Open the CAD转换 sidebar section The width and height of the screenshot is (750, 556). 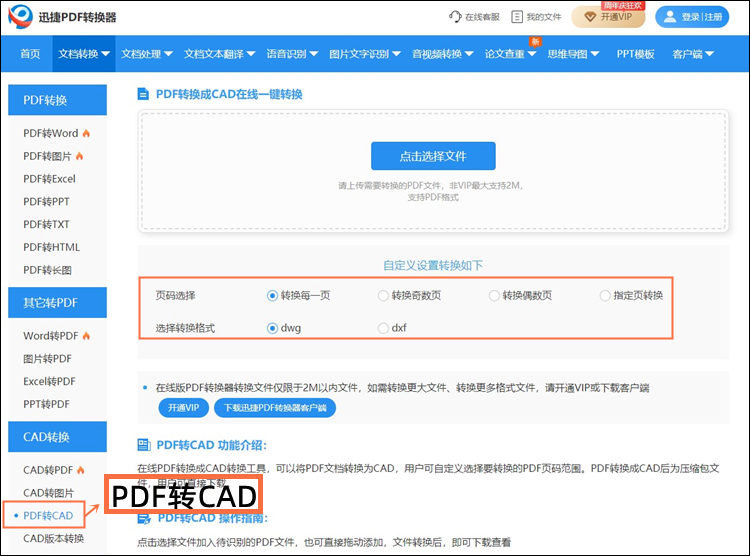[x=57, y=437]
